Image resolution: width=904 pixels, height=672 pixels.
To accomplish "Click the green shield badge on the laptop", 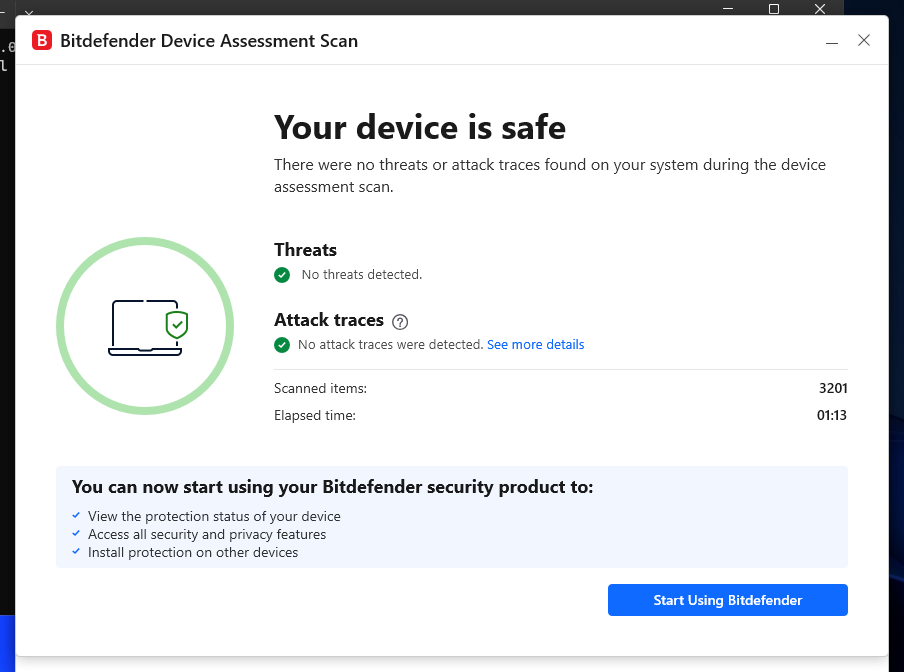I will pyautogui.click(x=176, y=324).
